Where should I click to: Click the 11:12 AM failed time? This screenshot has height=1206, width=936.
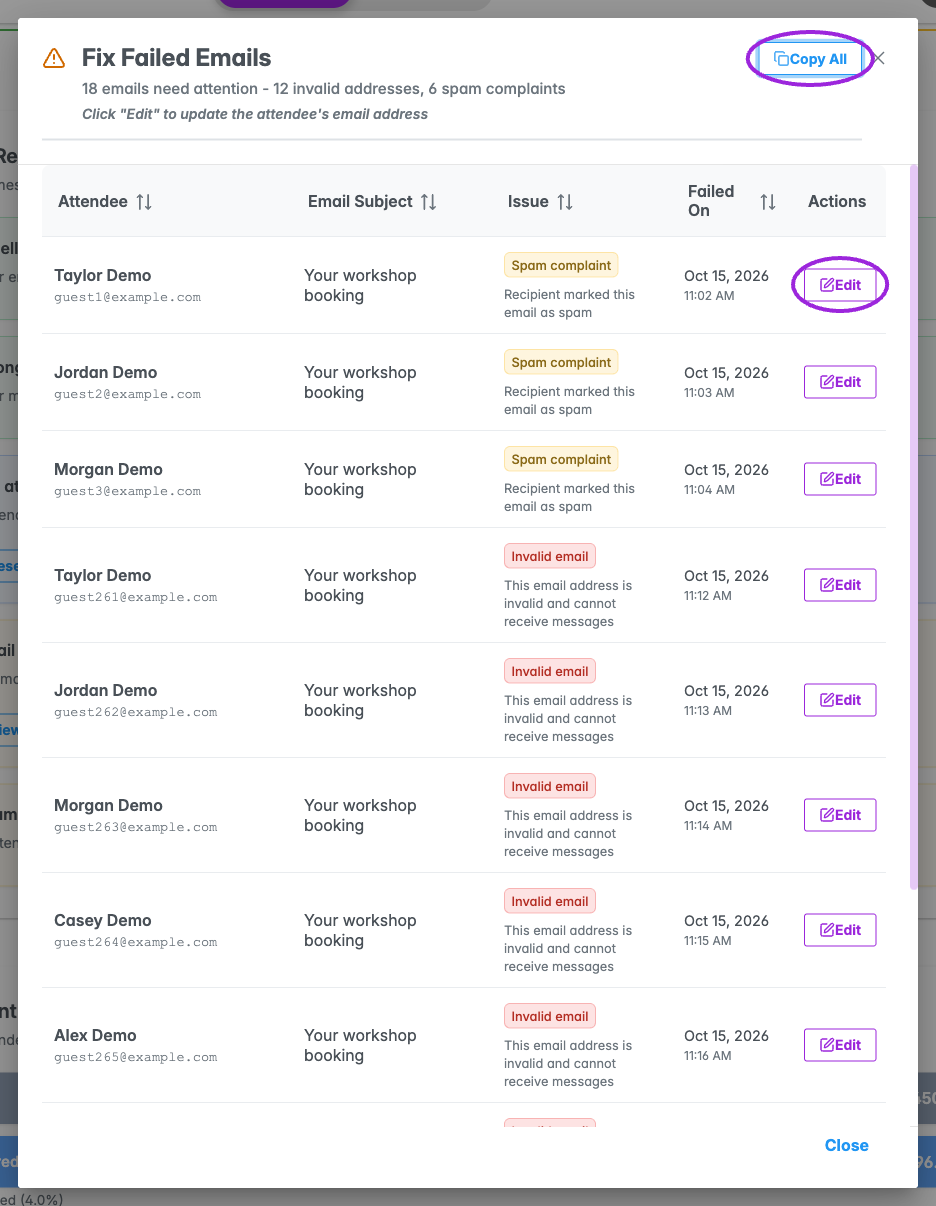click(708, 596)
